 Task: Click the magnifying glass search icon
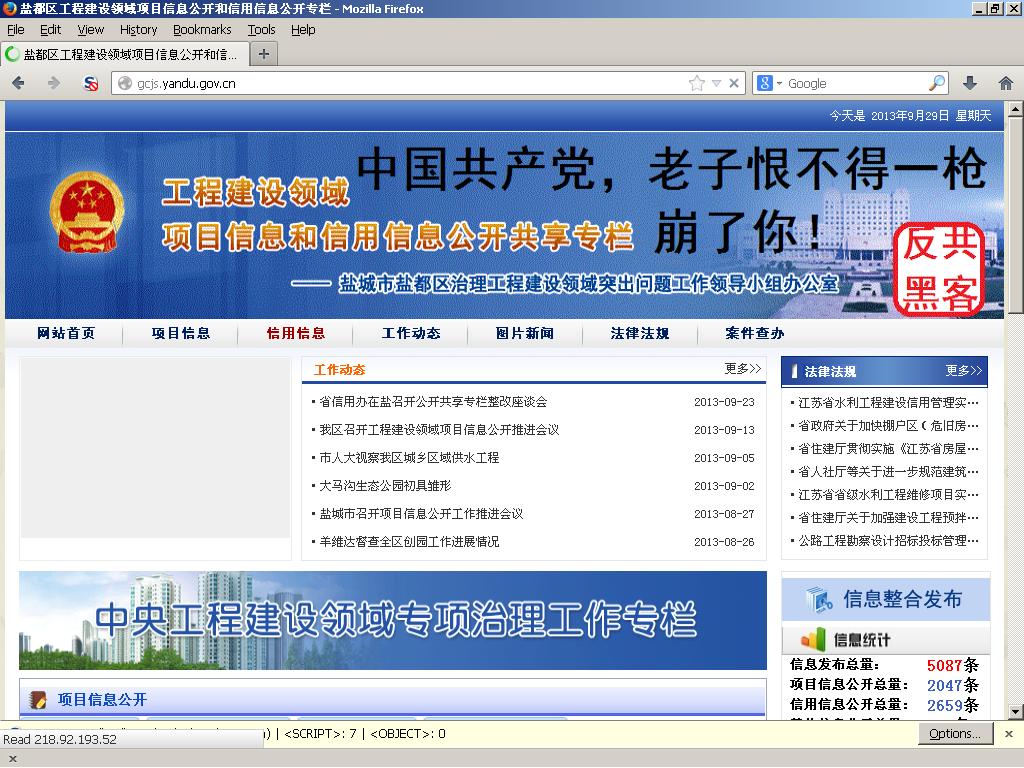936,83
